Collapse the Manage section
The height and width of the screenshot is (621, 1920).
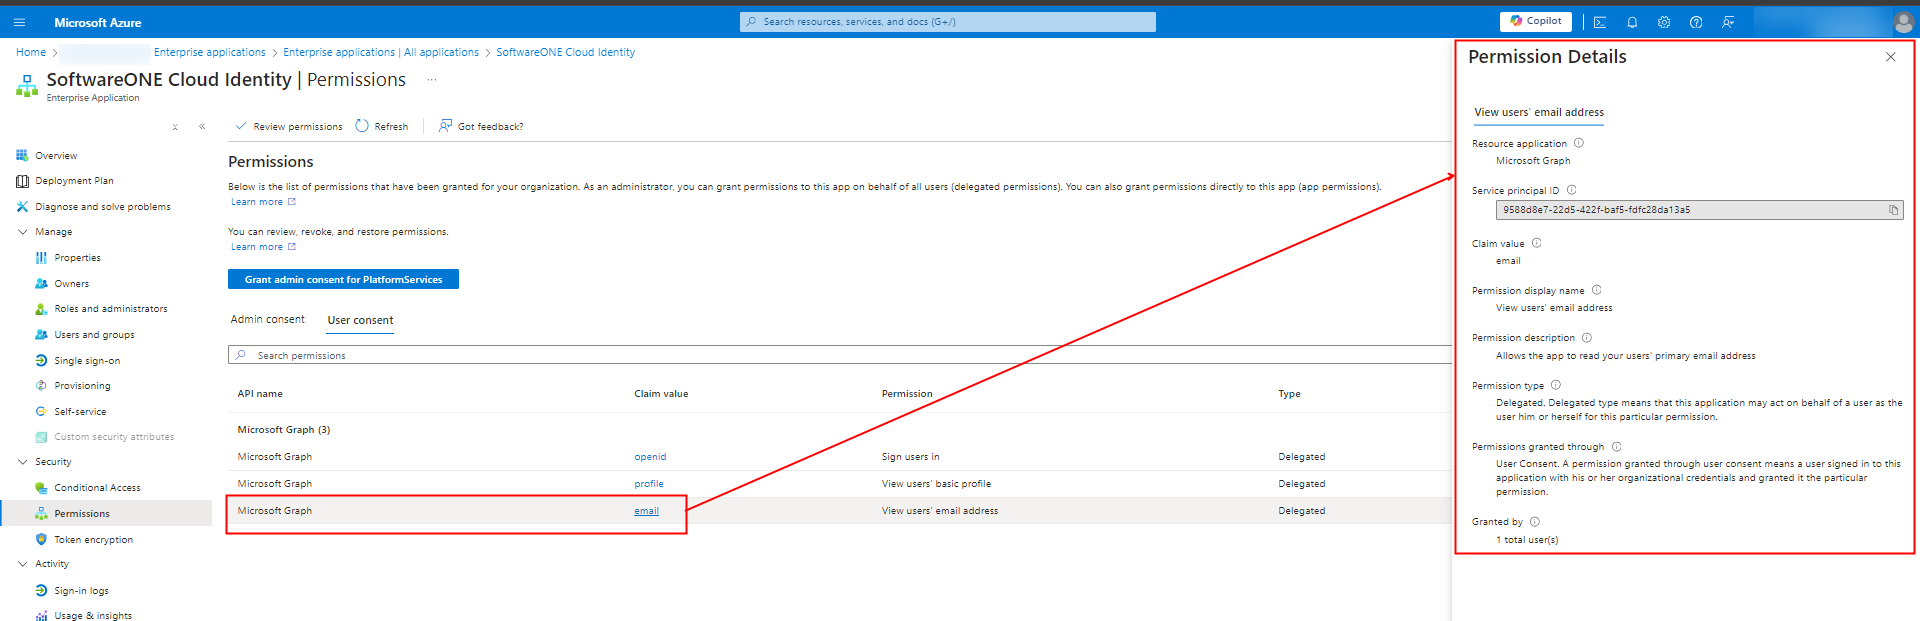[x=23, y=232]
